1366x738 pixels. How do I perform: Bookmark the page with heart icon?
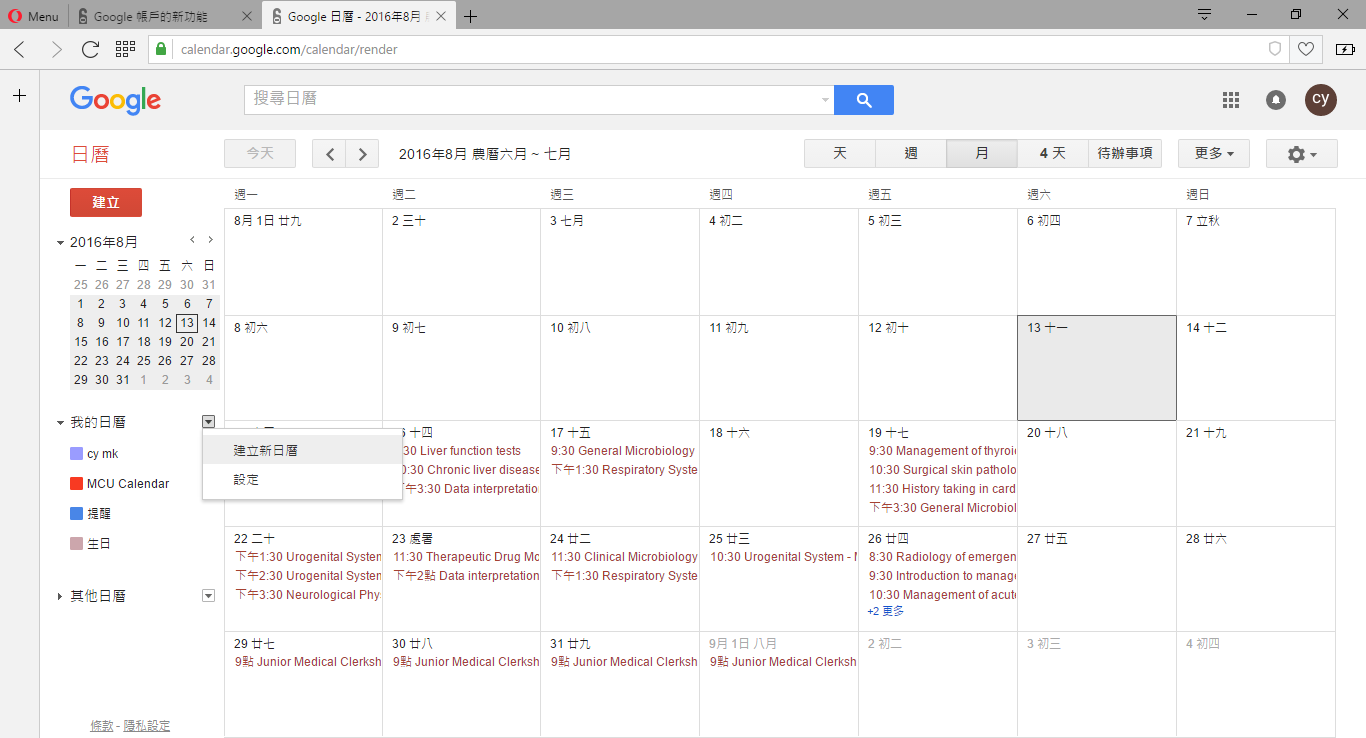point(1305,49)
